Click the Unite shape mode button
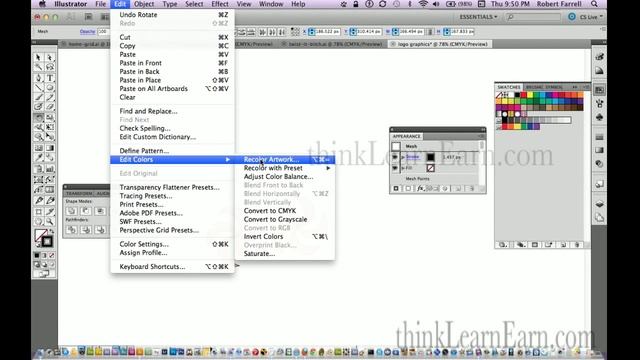 [71, 211]
